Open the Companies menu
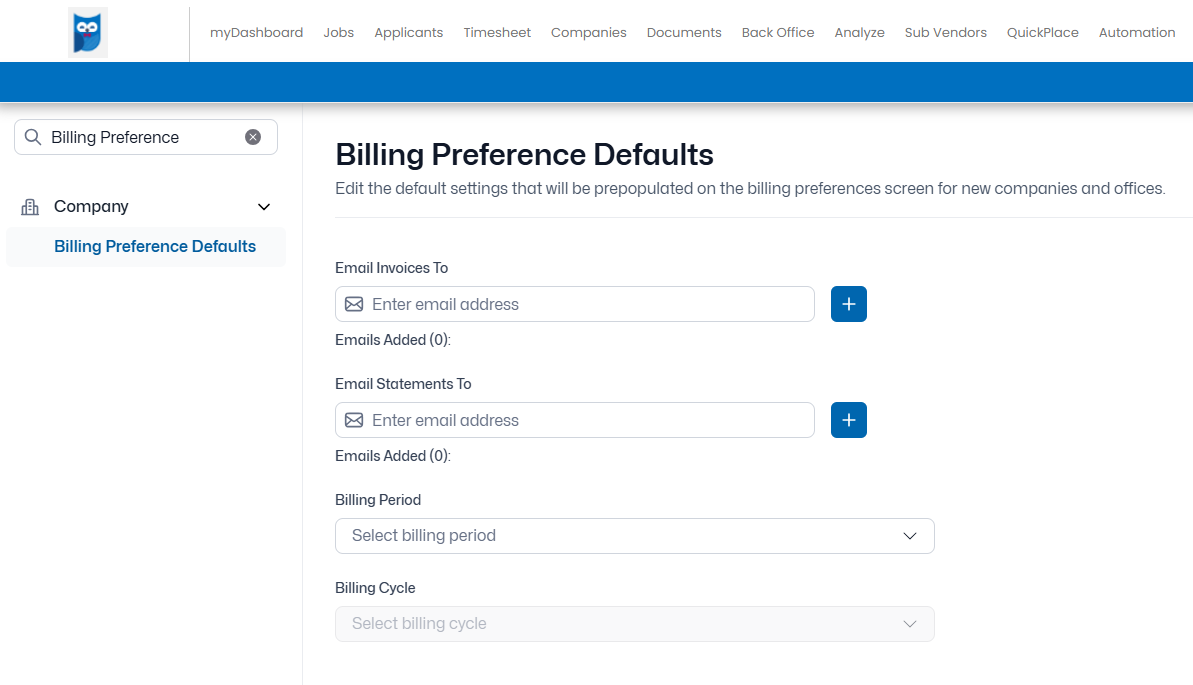1193x685 pixels. (x=589, y=33)
